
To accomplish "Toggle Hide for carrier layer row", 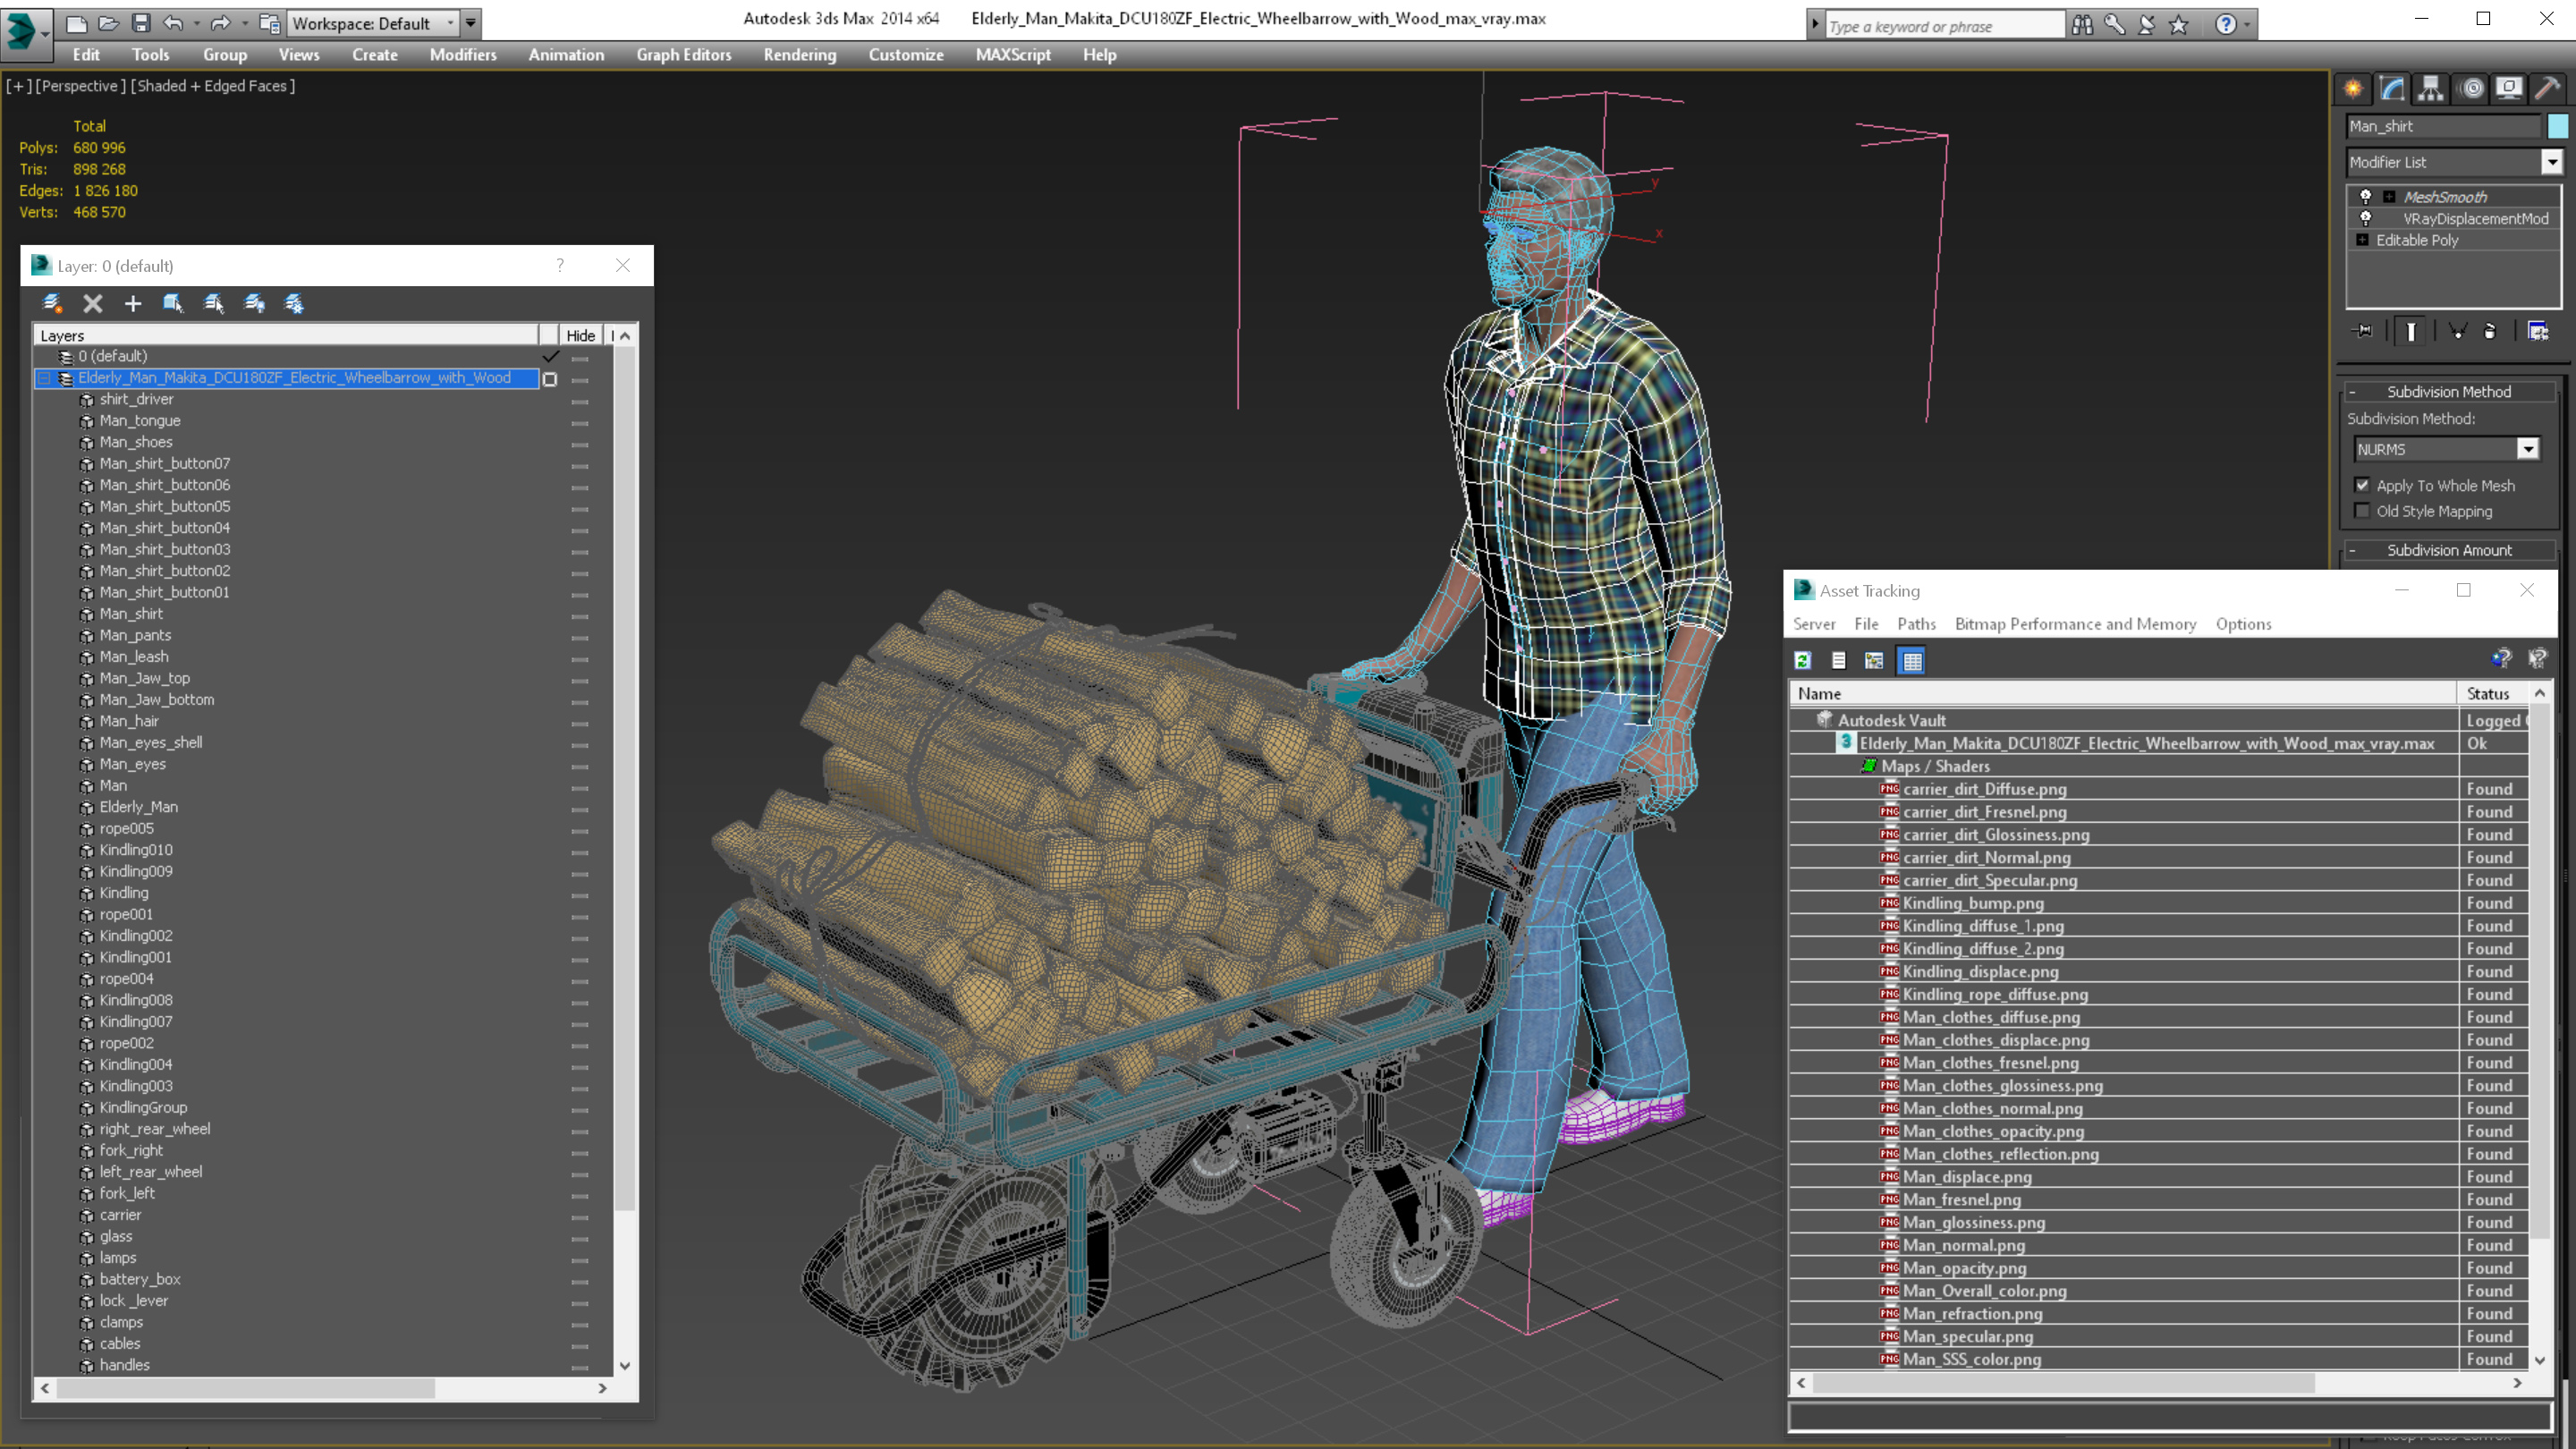I will (580, 1216).
